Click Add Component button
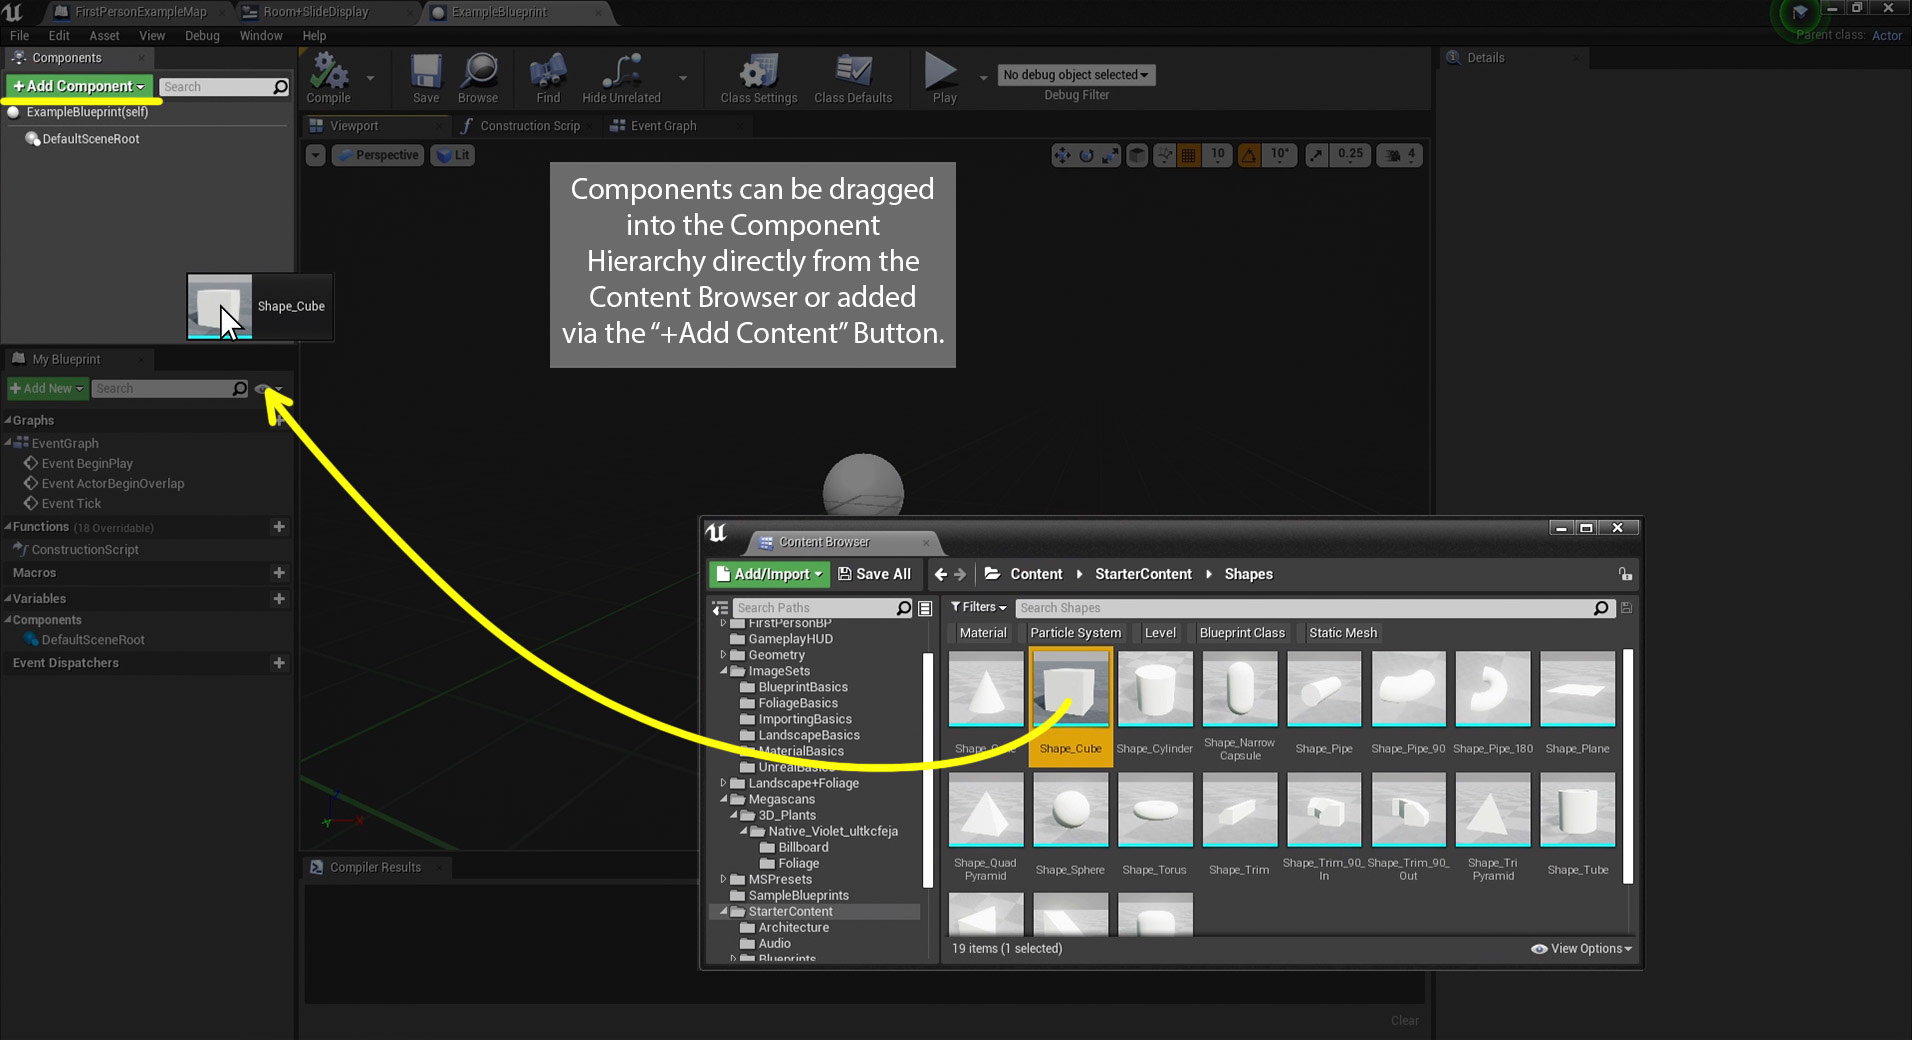Screen dimensions: 1912x1040 pyautogui.click(x=79, y=86)
